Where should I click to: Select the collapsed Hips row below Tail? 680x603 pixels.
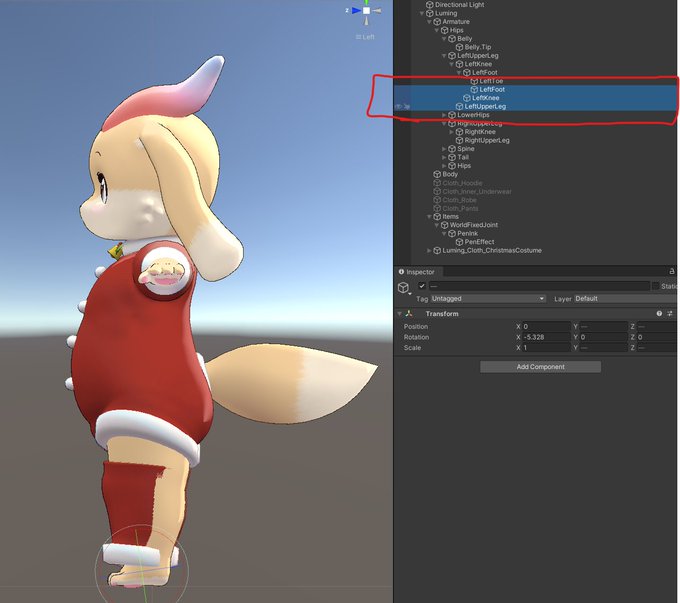pyautogui.click(x=535, y=166)
